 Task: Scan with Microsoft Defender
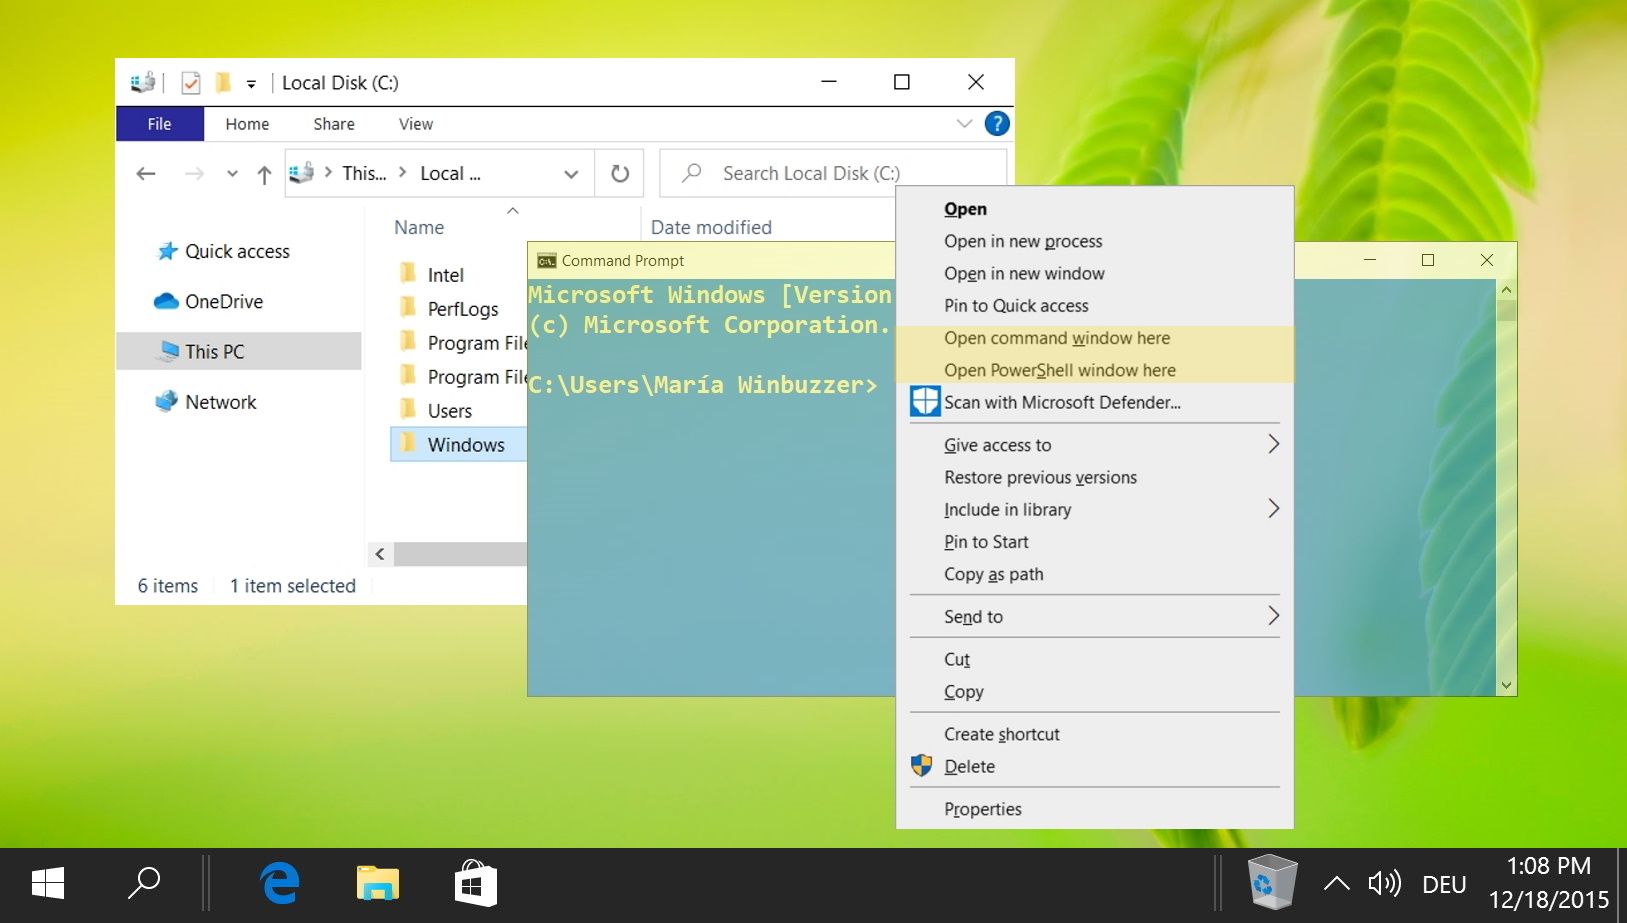1062,402
